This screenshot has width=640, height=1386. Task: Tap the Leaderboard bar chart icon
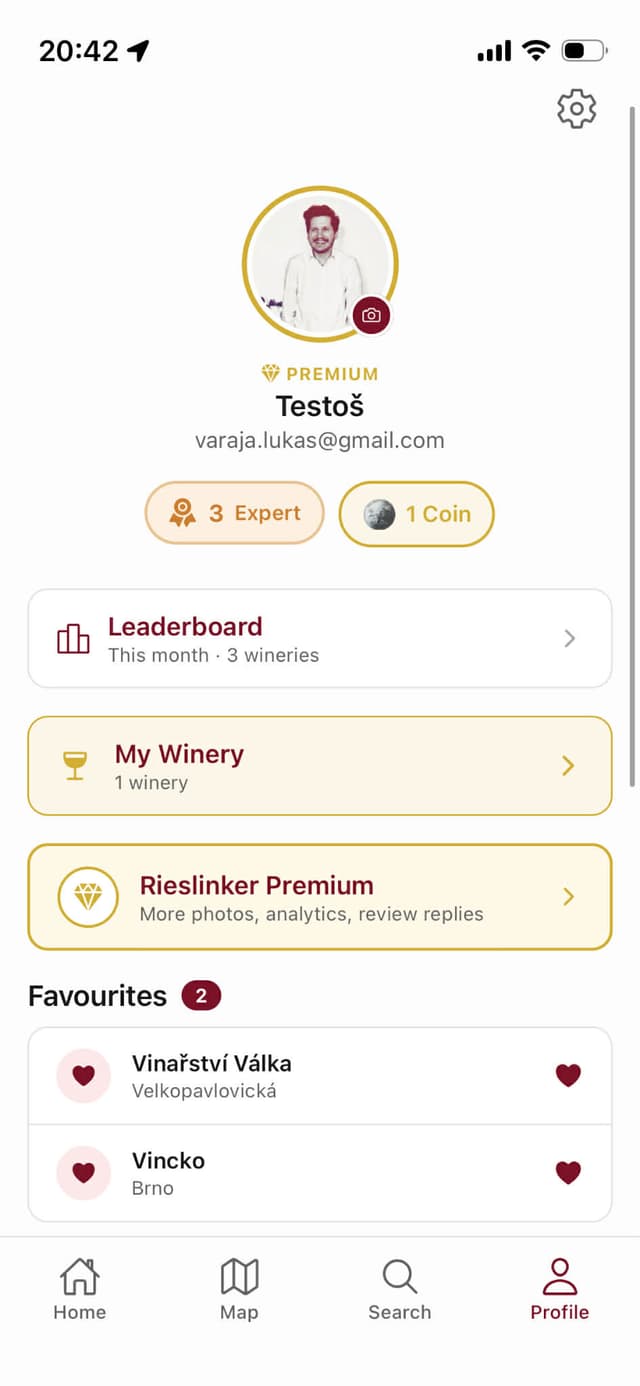[73, 639]
